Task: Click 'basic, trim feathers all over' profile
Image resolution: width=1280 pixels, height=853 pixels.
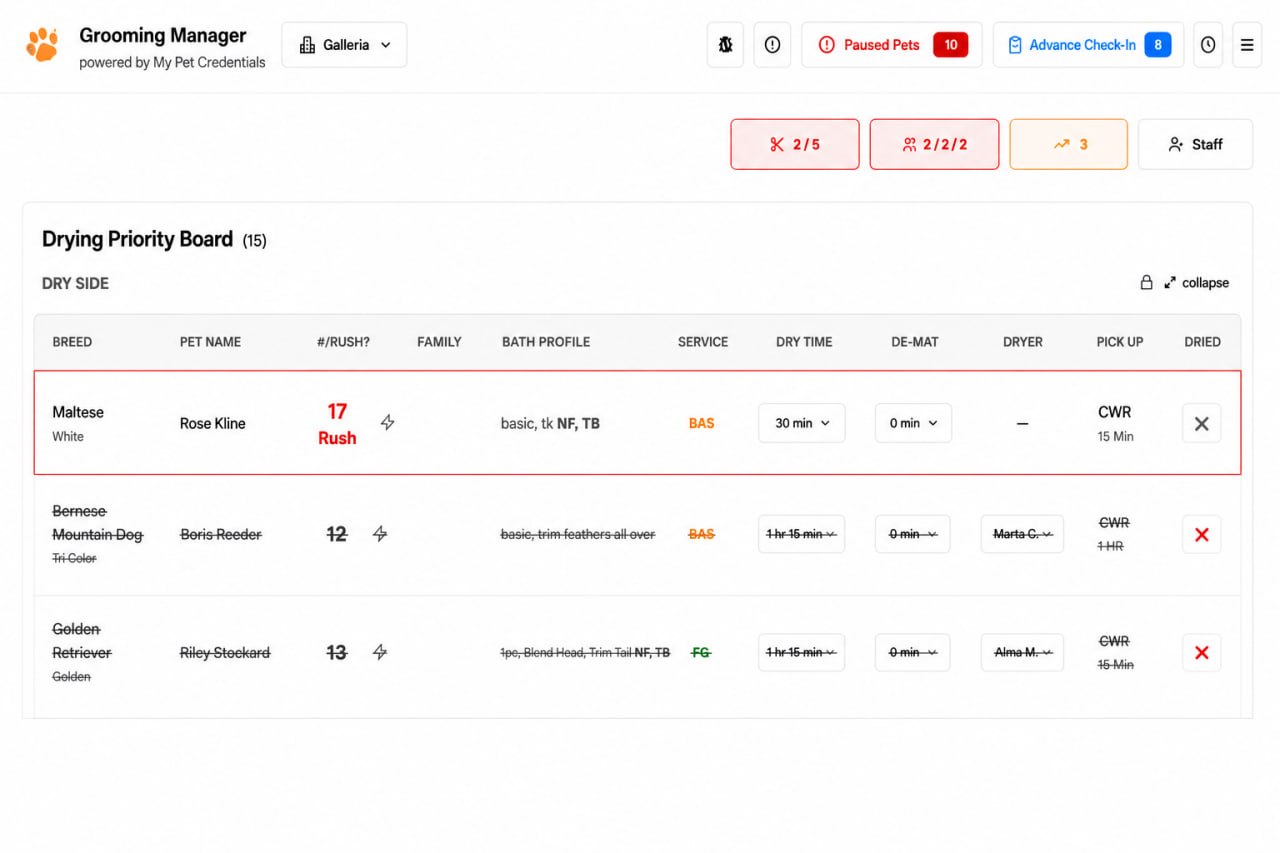Action: pyautogui.click(x=578, y=534)
